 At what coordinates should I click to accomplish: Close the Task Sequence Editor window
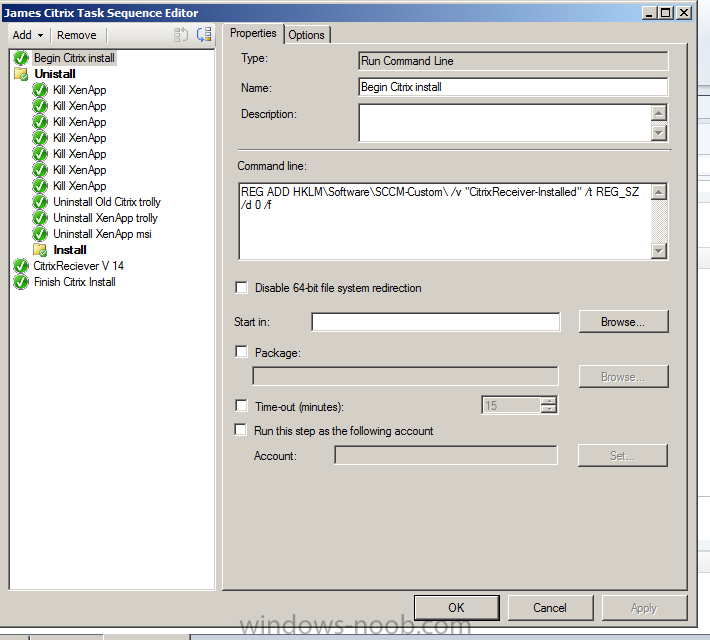[684, 13]
